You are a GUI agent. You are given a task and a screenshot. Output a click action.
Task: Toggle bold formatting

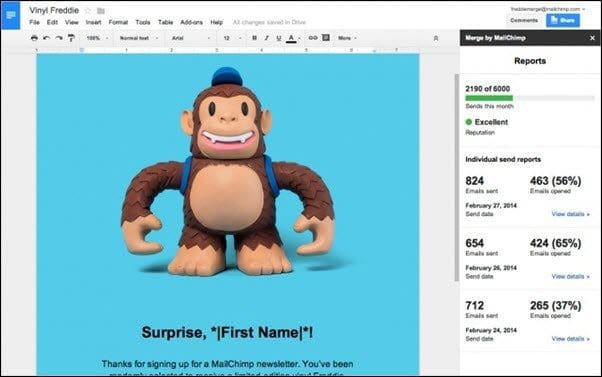pos(254,38)
